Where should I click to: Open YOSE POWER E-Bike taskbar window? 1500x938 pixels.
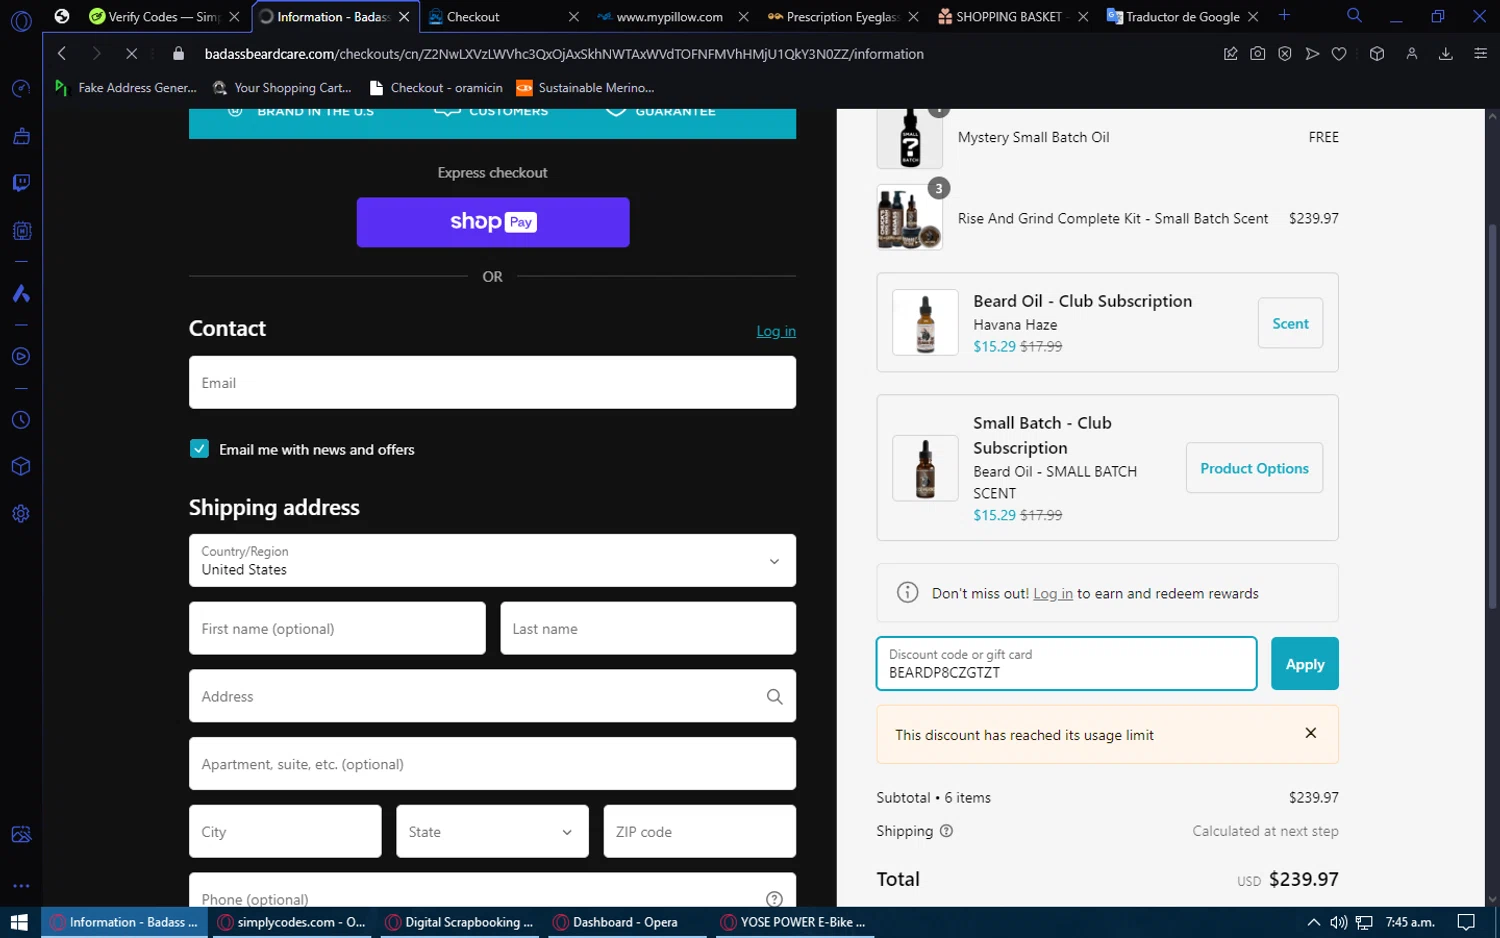pyautogui.click(x=795, y=922)
